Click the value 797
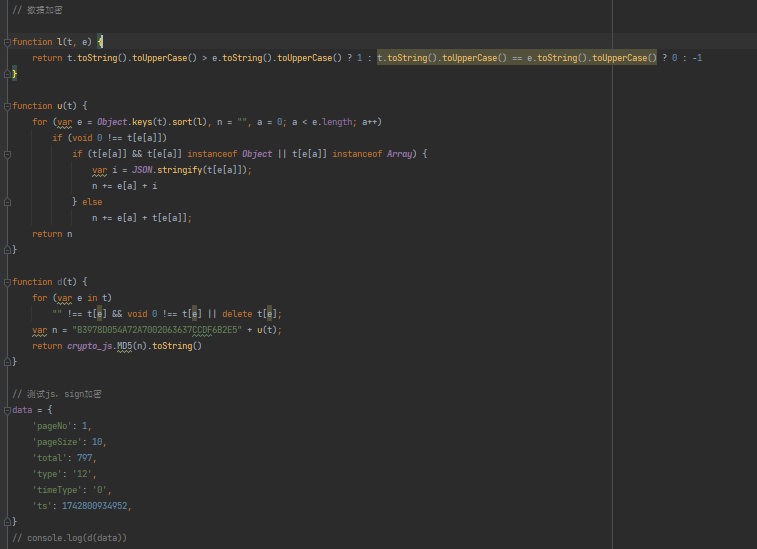This screenshot has width=757, height=549. (84, 458)
